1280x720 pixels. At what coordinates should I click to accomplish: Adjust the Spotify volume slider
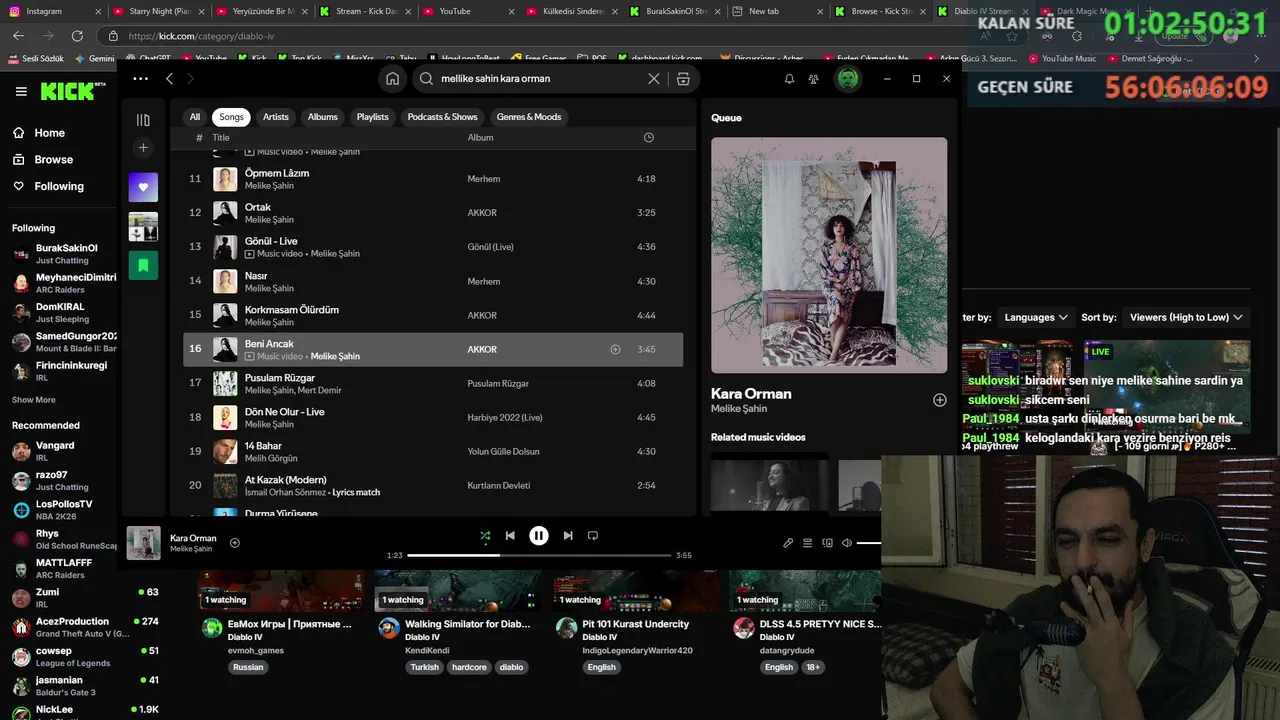tap(869, 543)
